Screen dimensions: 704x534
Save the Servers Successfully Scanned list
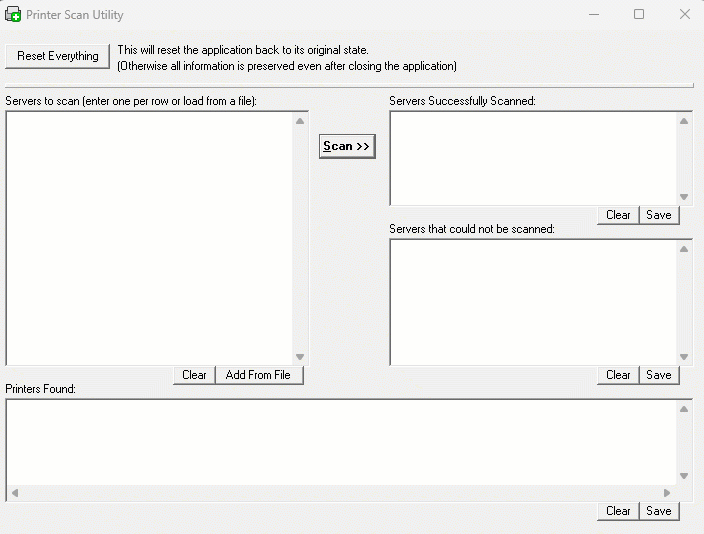pos(659,215)
